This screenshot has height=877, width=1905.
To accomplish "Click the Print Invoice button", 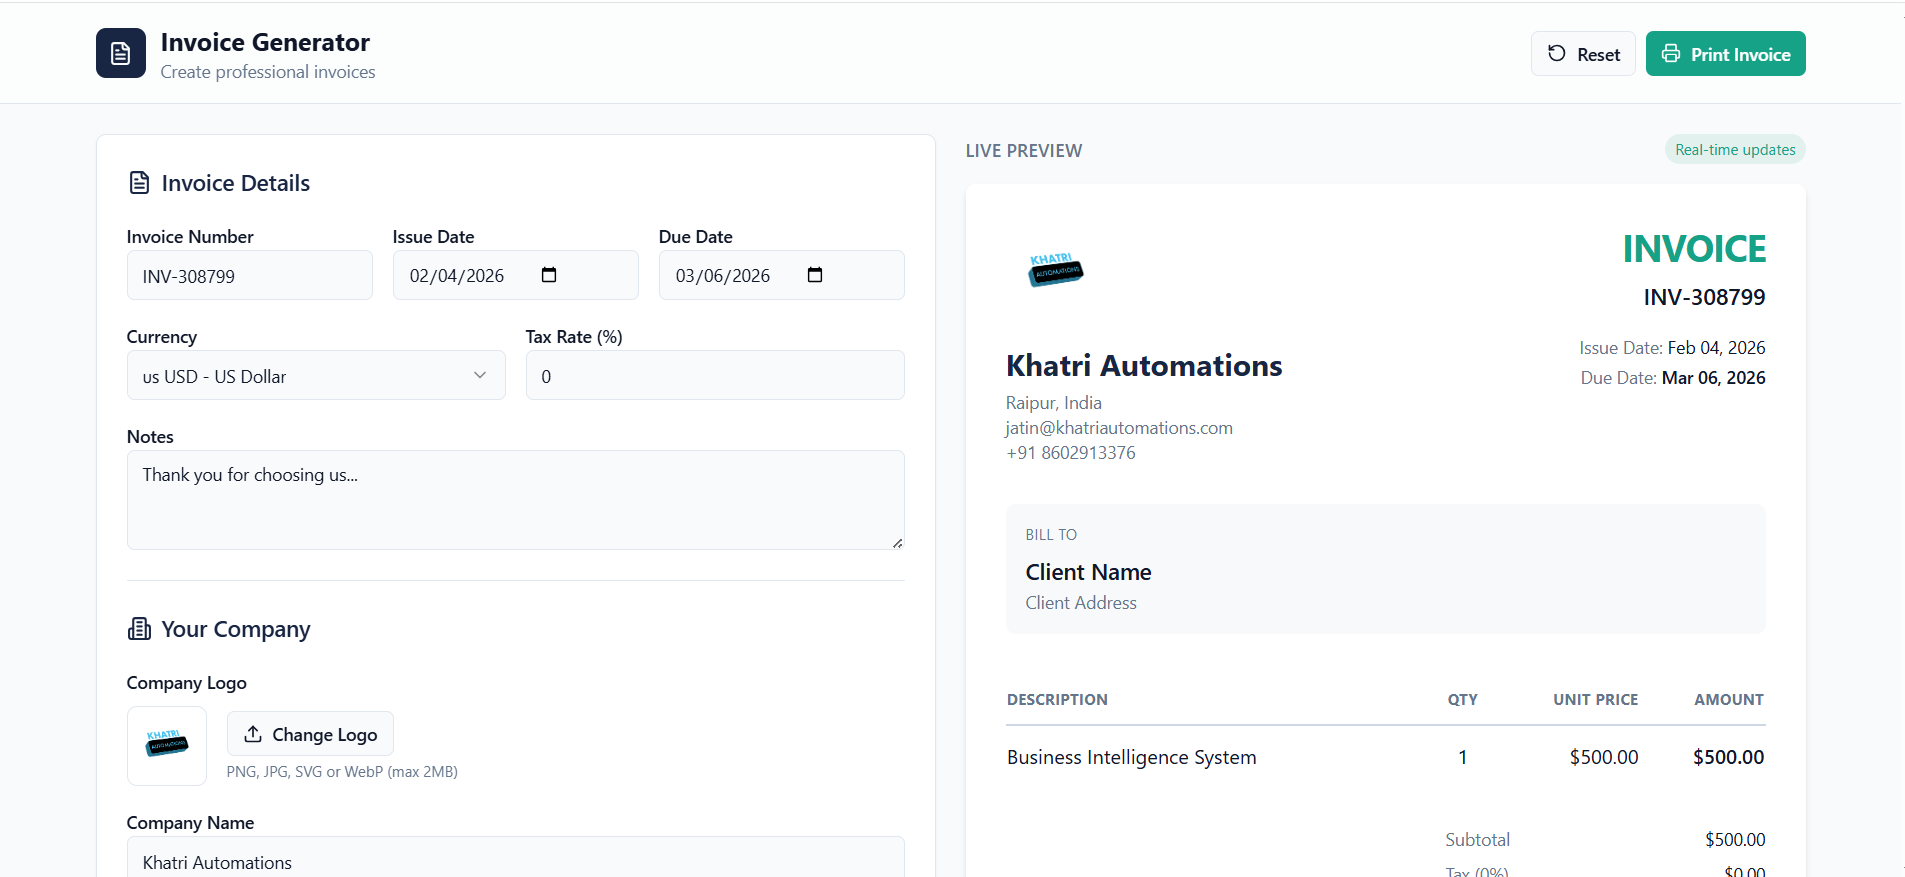I will 1725,54.
